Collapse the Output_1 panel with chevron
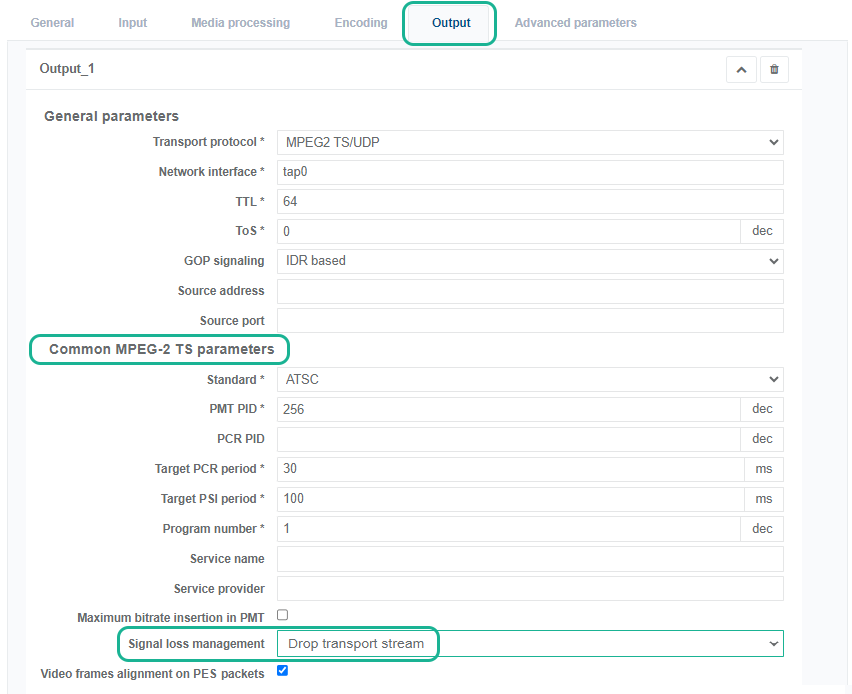852x694 pixels. (x=741, y=70)
